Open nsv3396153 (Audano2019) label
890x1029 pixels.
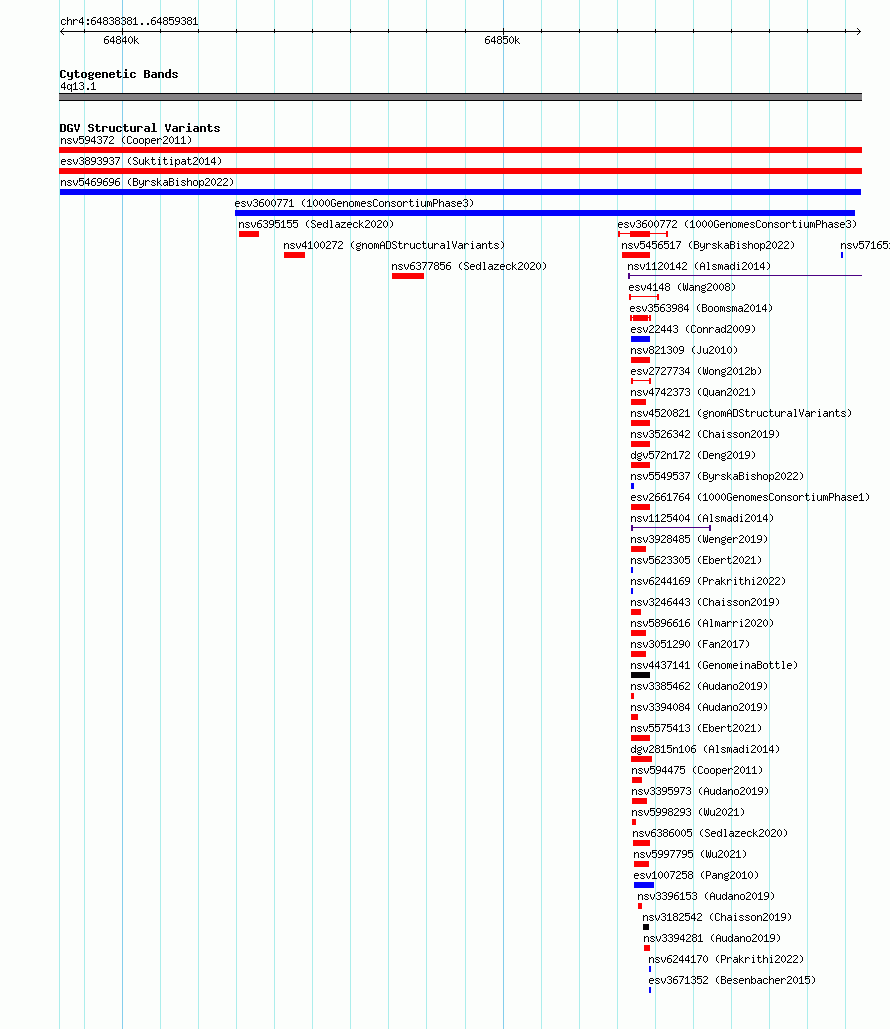(x=706, y=896)
